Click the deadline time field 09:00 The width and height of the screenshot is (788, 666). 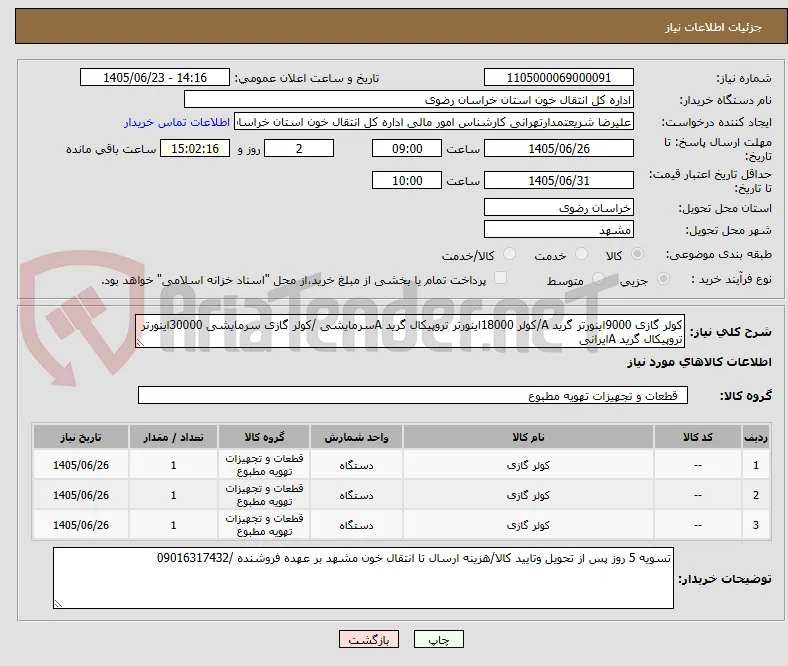point(407,148)
